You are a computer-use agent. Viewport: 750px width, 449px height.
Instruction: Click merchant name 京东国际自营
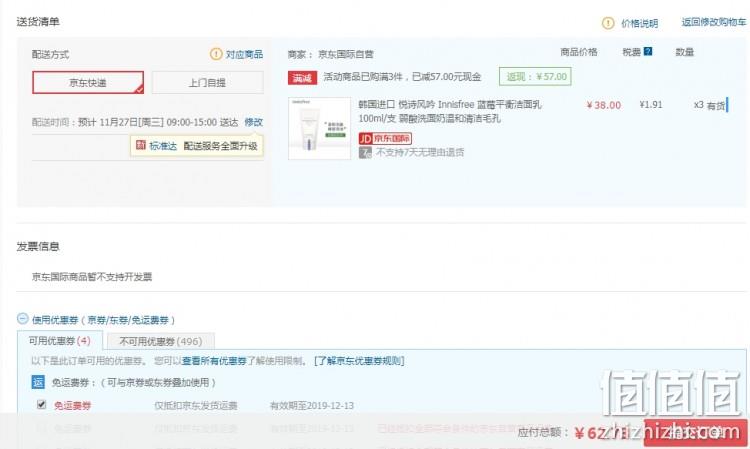click(x=346, y=55)
